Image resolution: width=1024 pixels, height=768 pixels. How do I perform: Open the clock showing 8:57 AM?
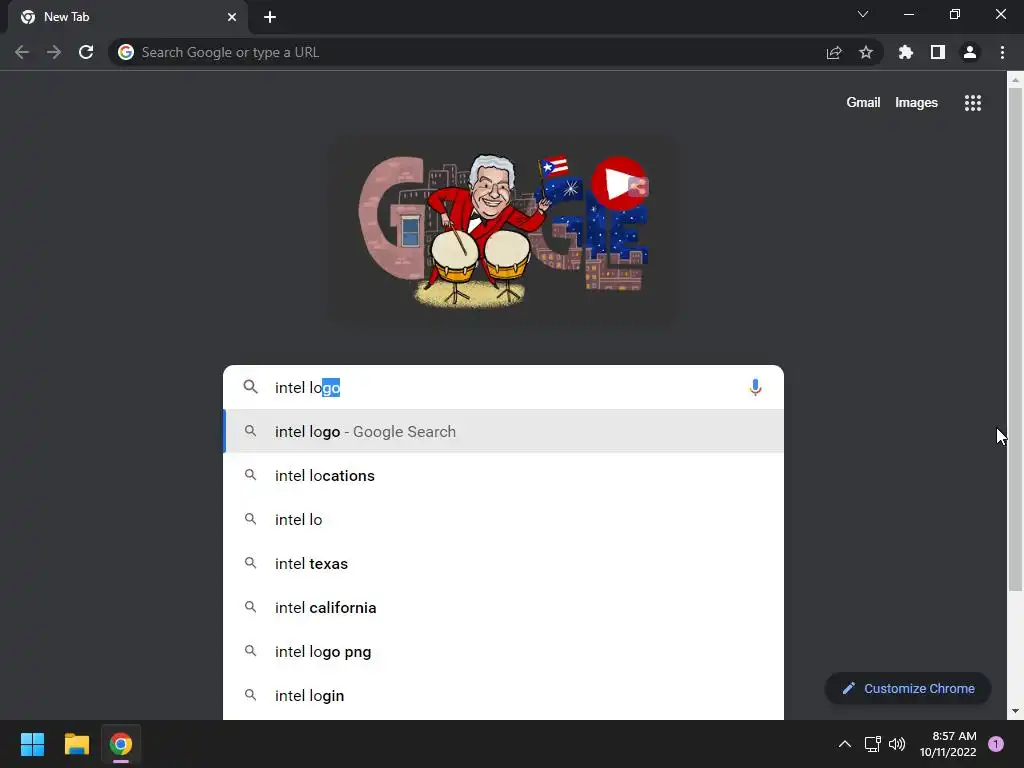tap(948, 744)
